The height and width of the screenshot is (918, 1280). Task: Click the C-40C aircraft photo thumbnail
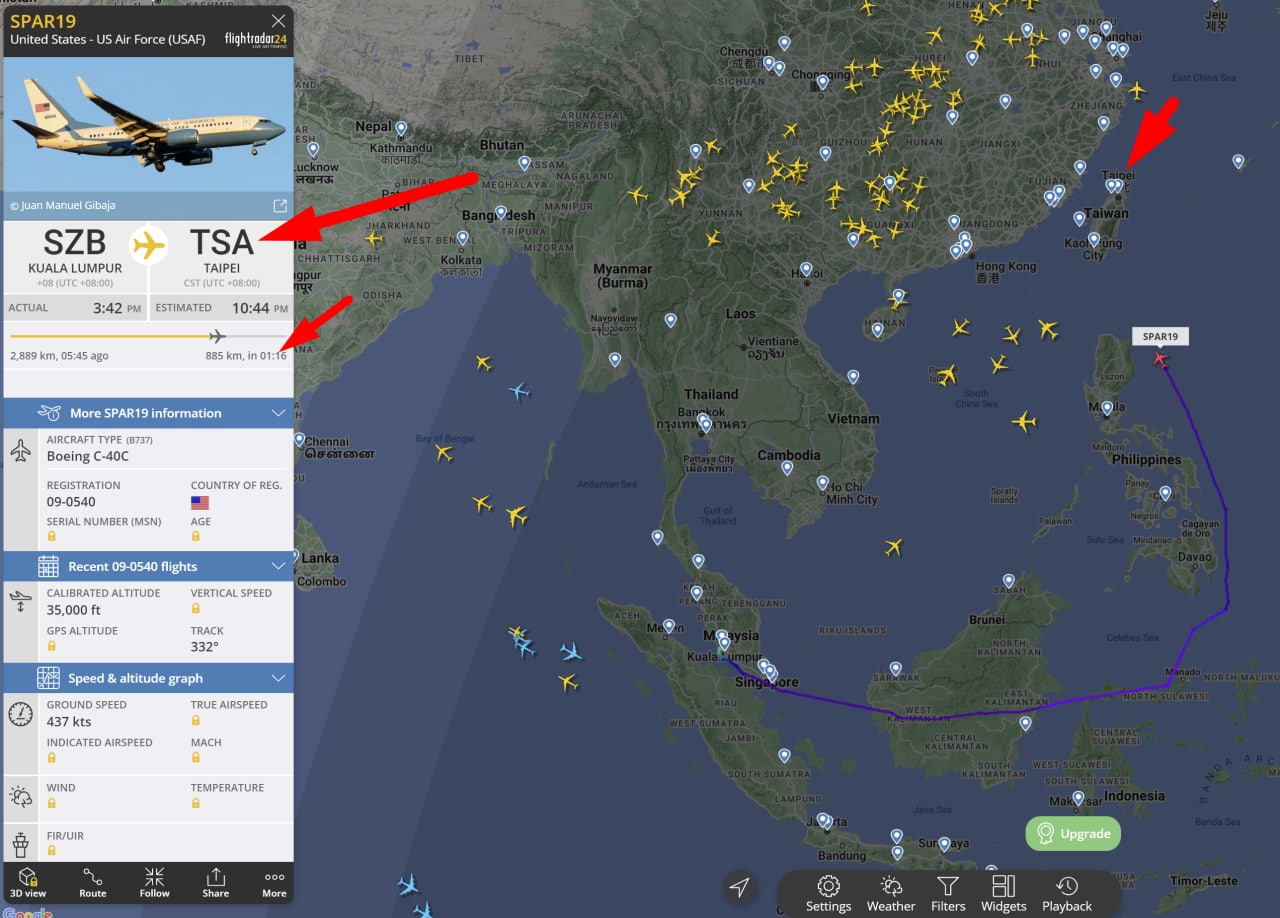(x=149, y=124)
